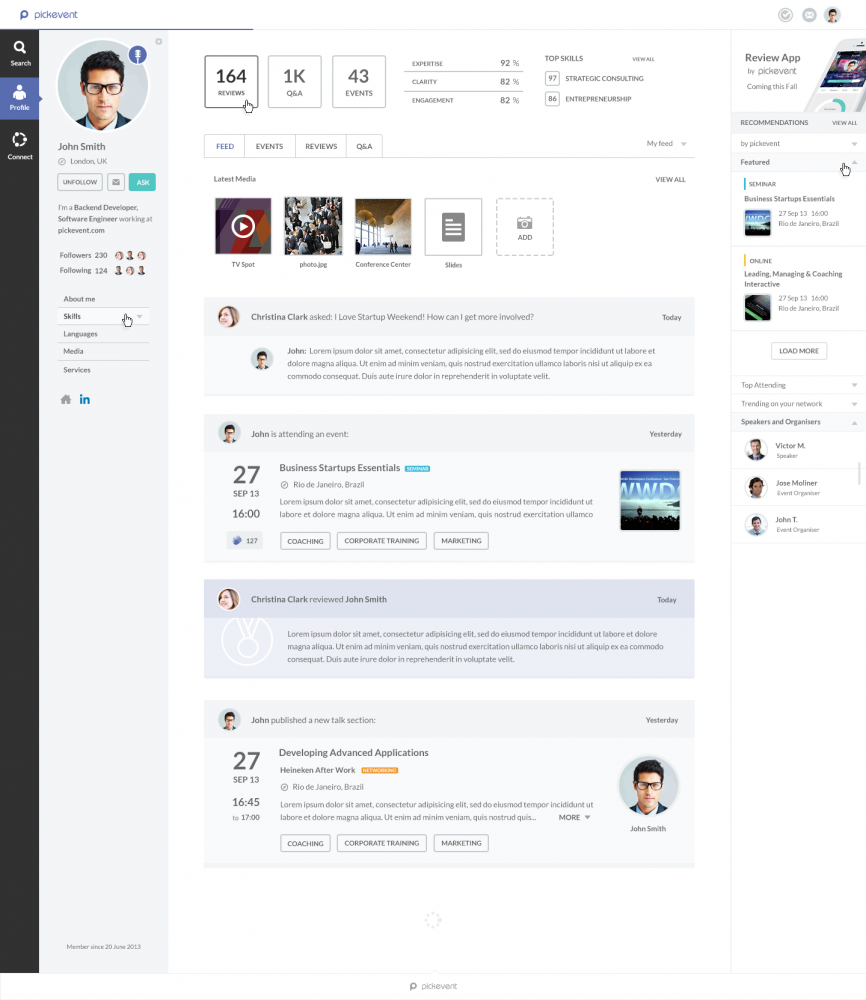Open Search from the left sidebar
The width and height of the screenshot is (866, 1000).
pyautogui.click(x=20, y=53)
